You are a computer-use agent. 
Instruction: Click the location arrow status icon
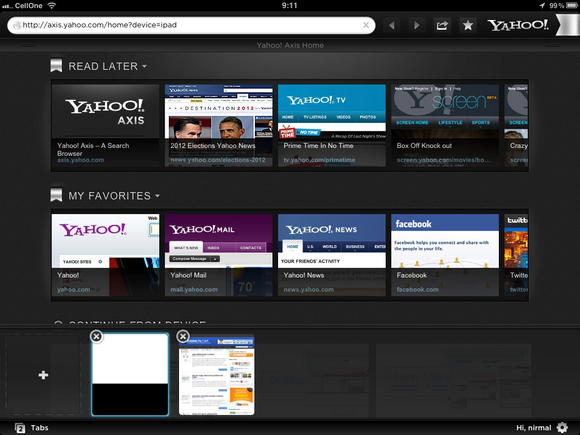tap(542, 5)
